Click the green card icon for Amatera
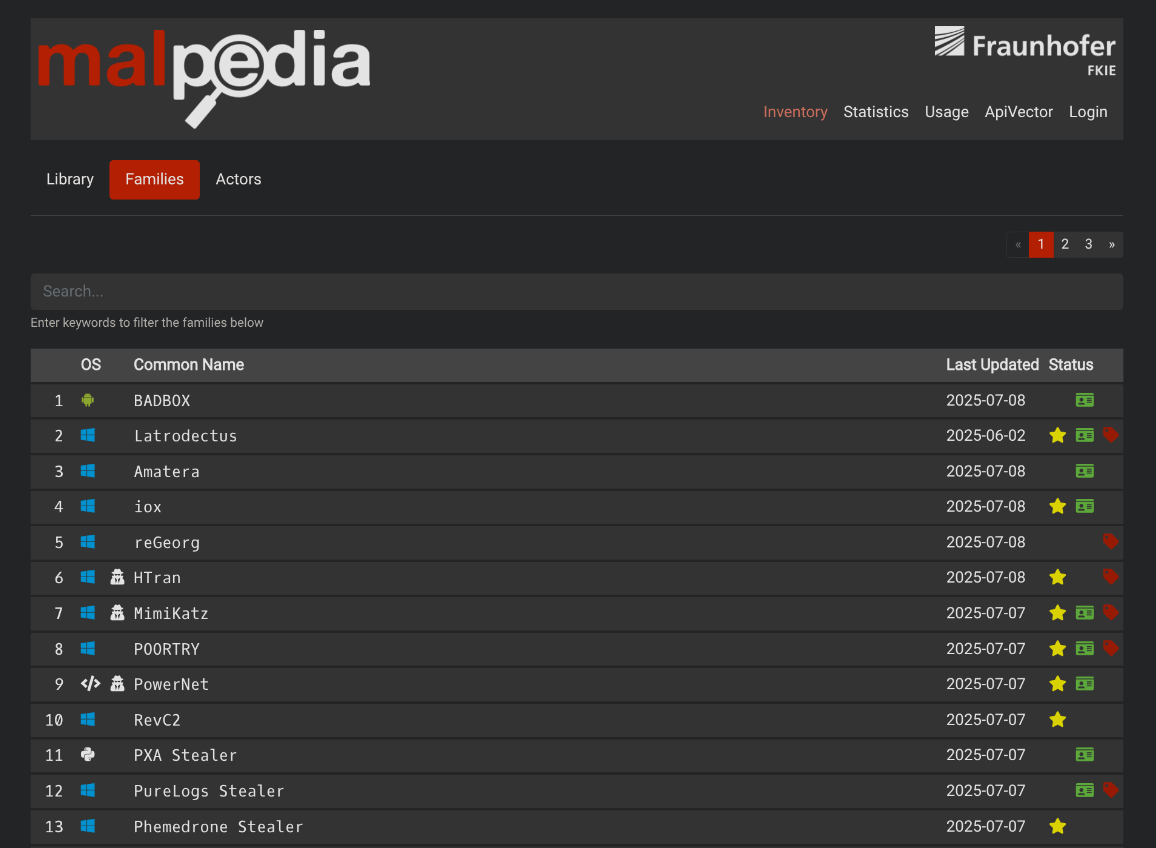This screenshot has height=848, width=1156. pyautogui.click(x=1084, y=471)
